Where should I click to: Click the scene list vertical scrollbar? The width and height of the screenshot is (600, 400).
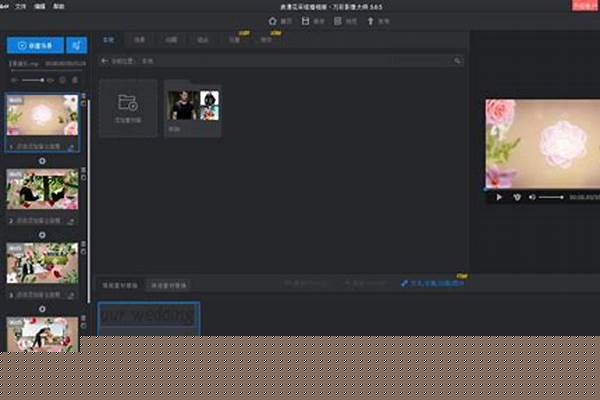89,201
